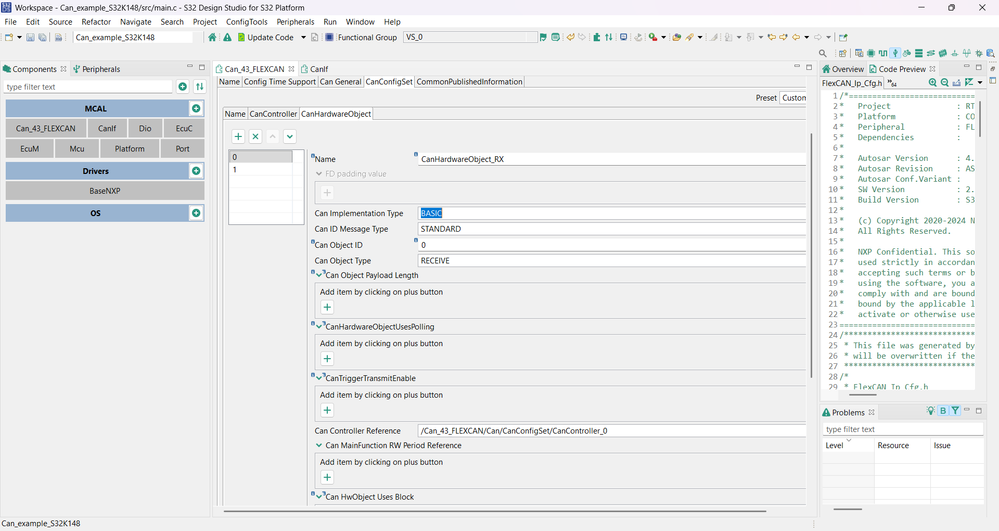Screen dimensions: 999x531
Task: Switch to the CanIf editor tab
Action: [315, 69]
